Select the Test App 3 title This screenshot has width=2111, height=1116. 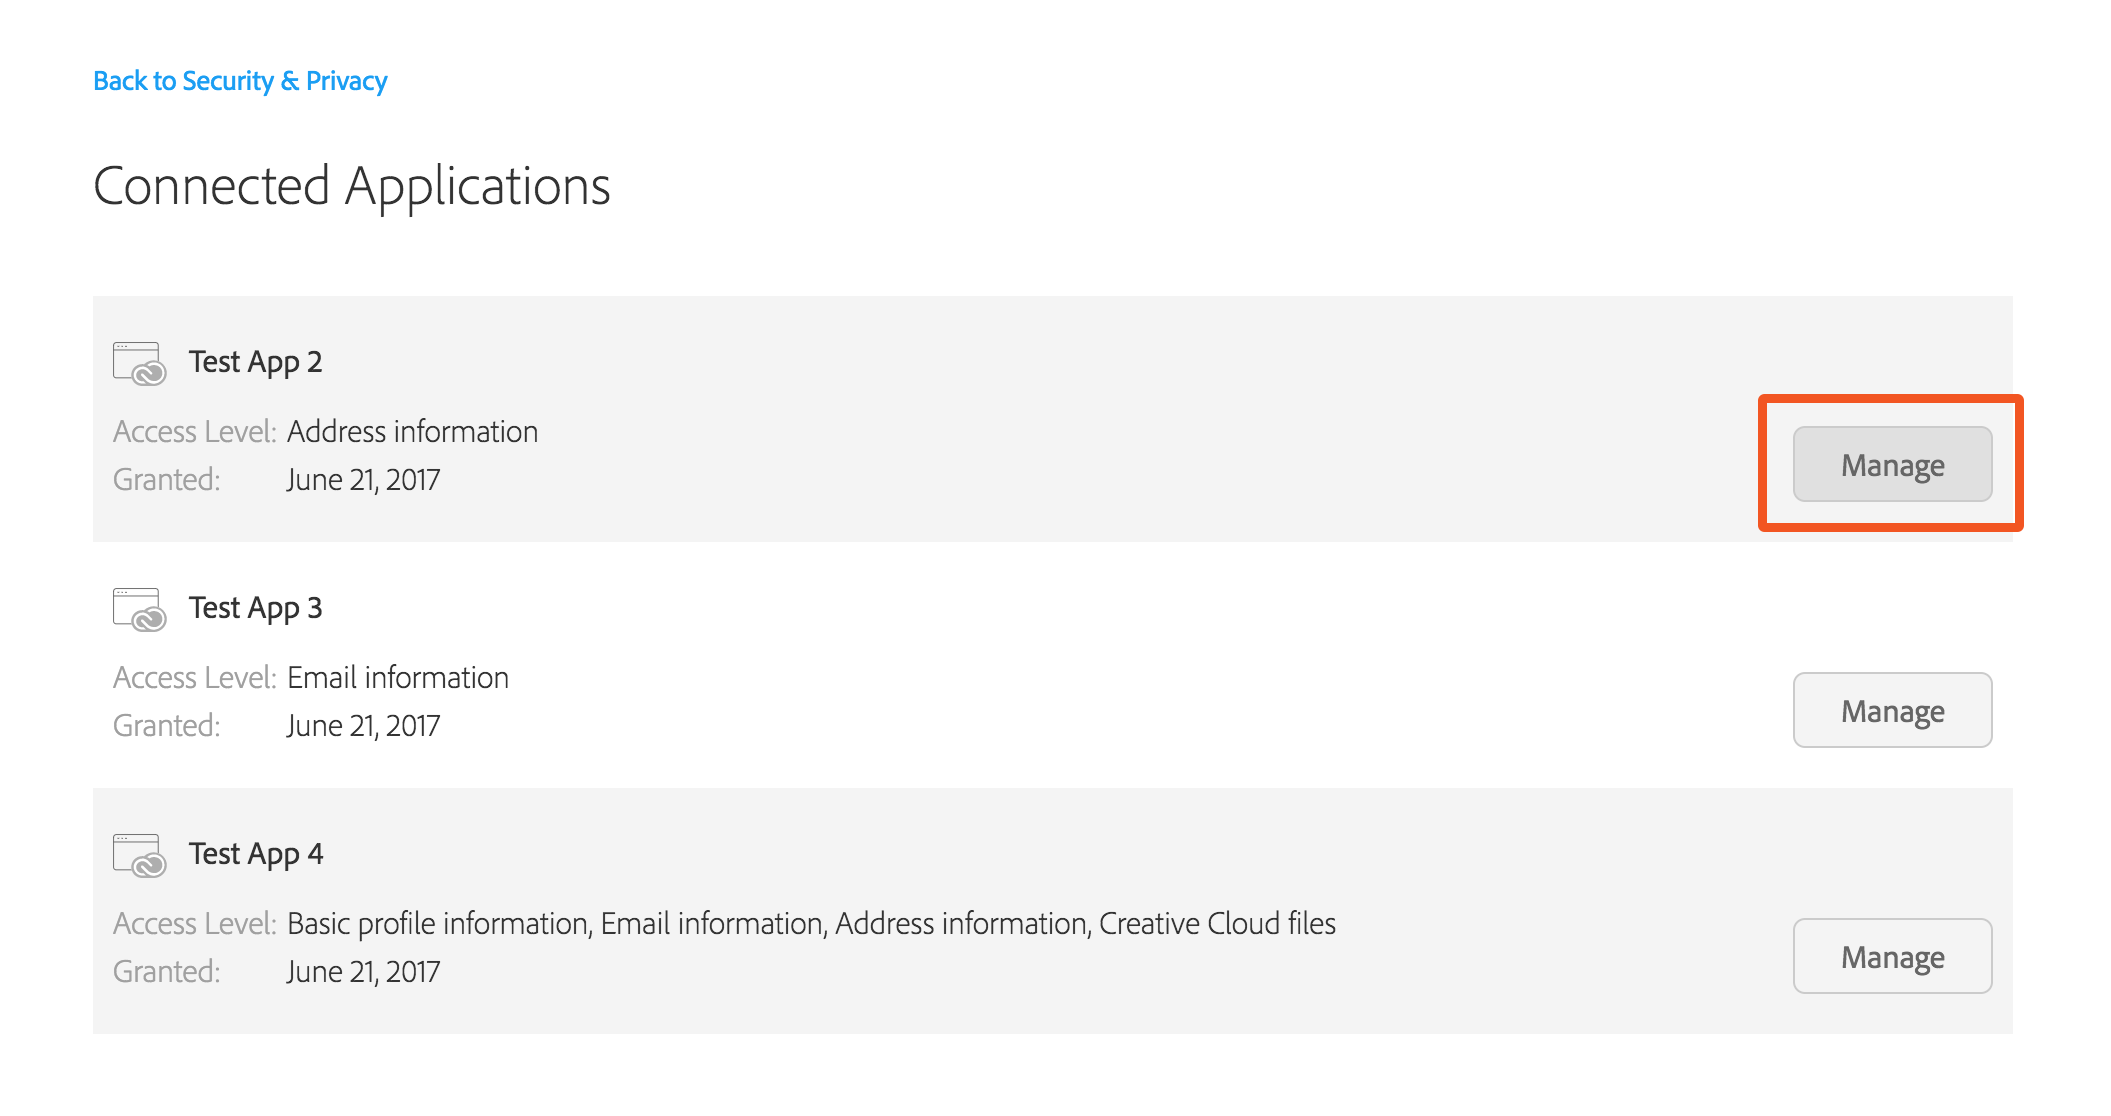coord(256,608)
